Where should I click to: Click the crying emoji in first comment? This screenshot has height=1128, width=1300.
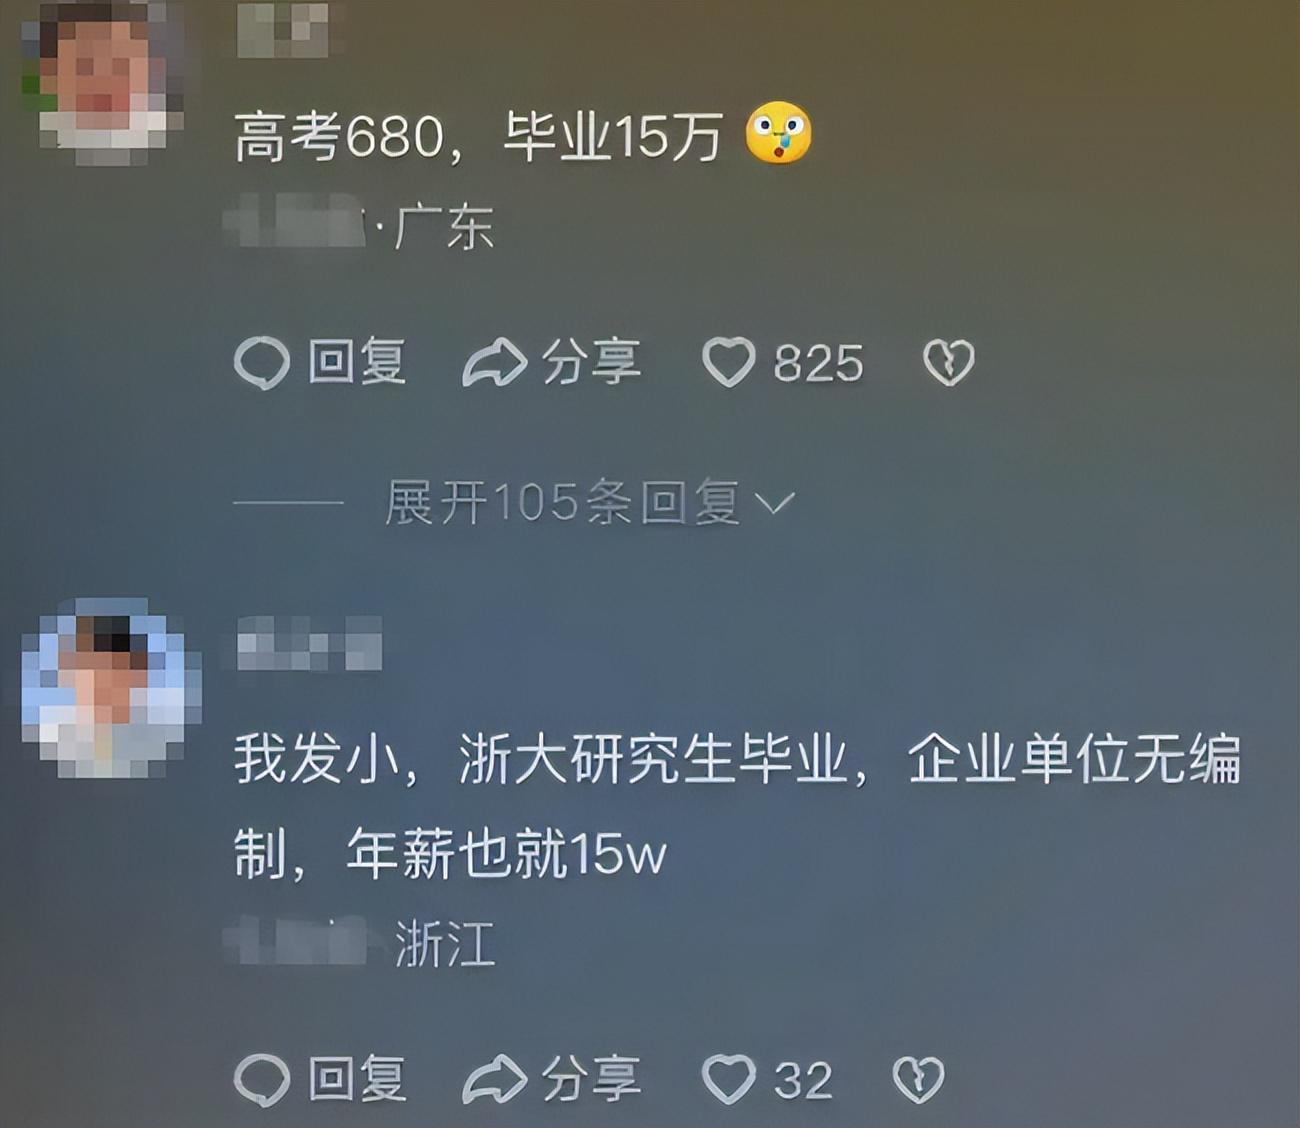point(779,133)
